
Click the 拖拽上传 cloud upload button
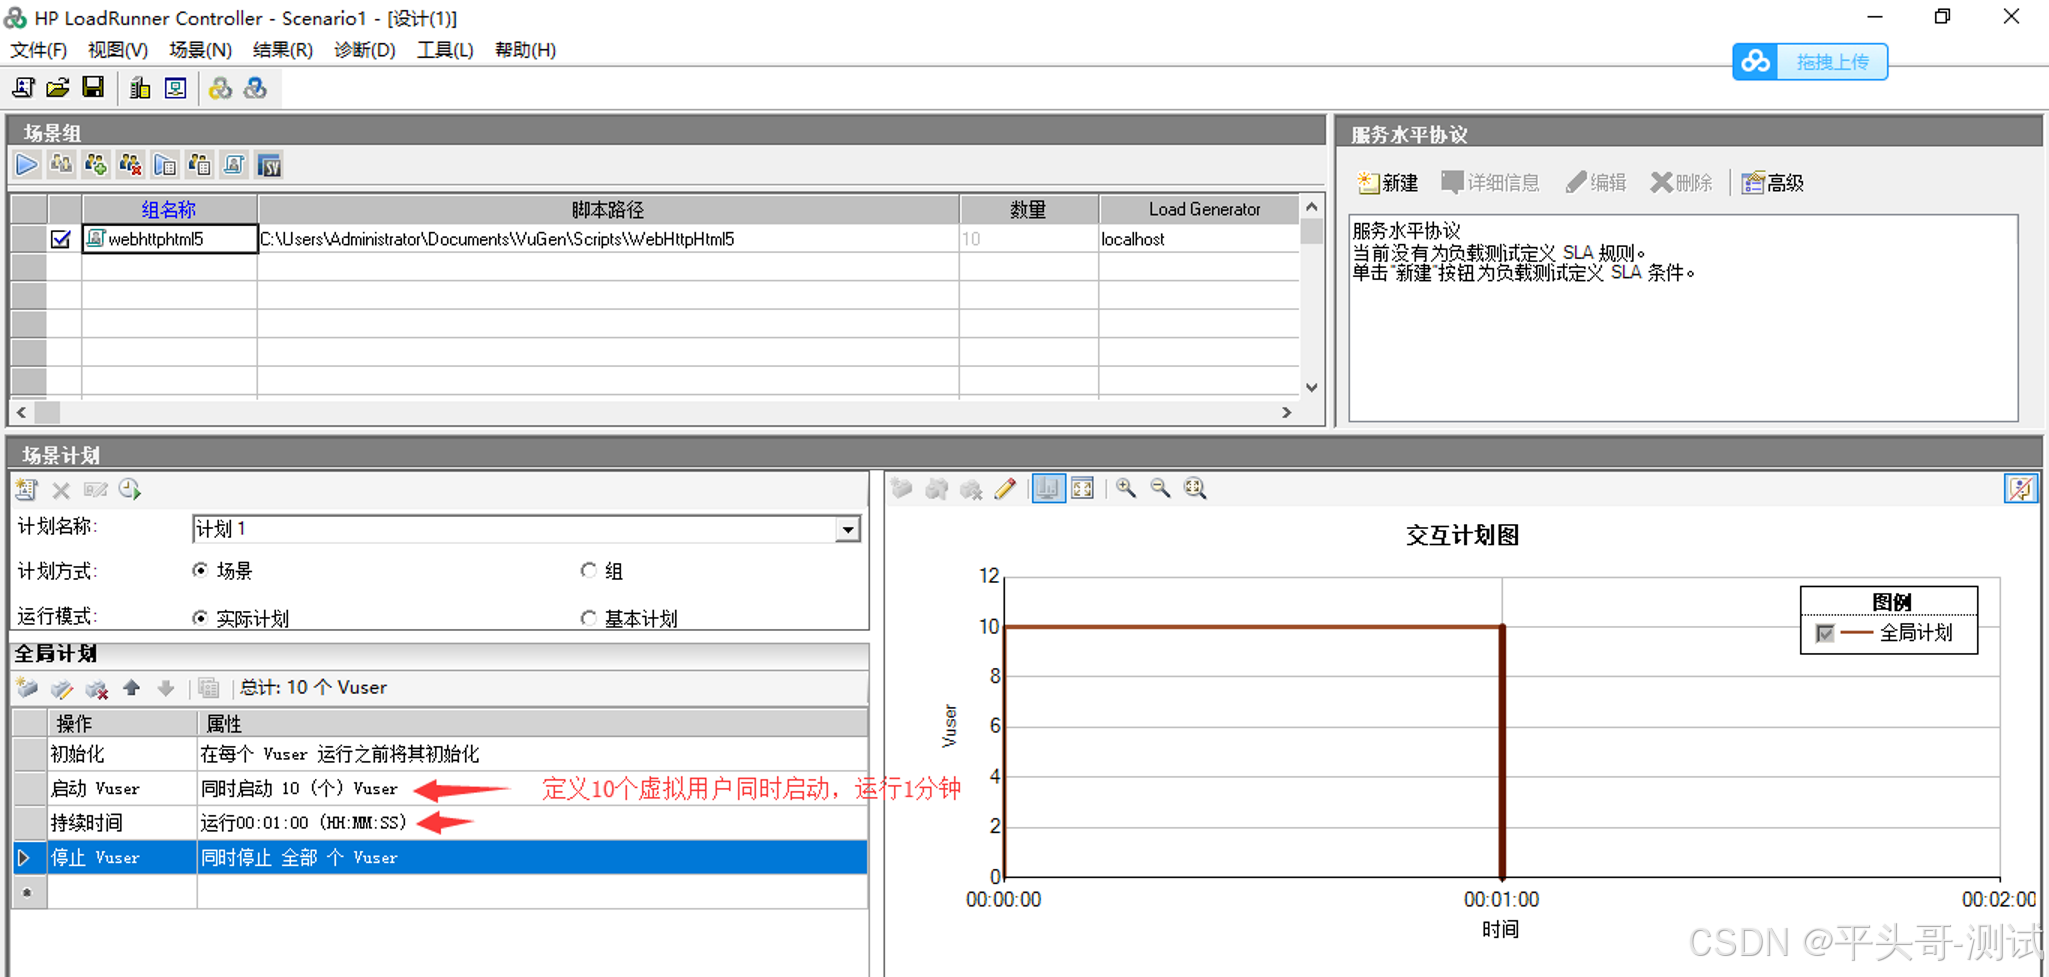1810,62
